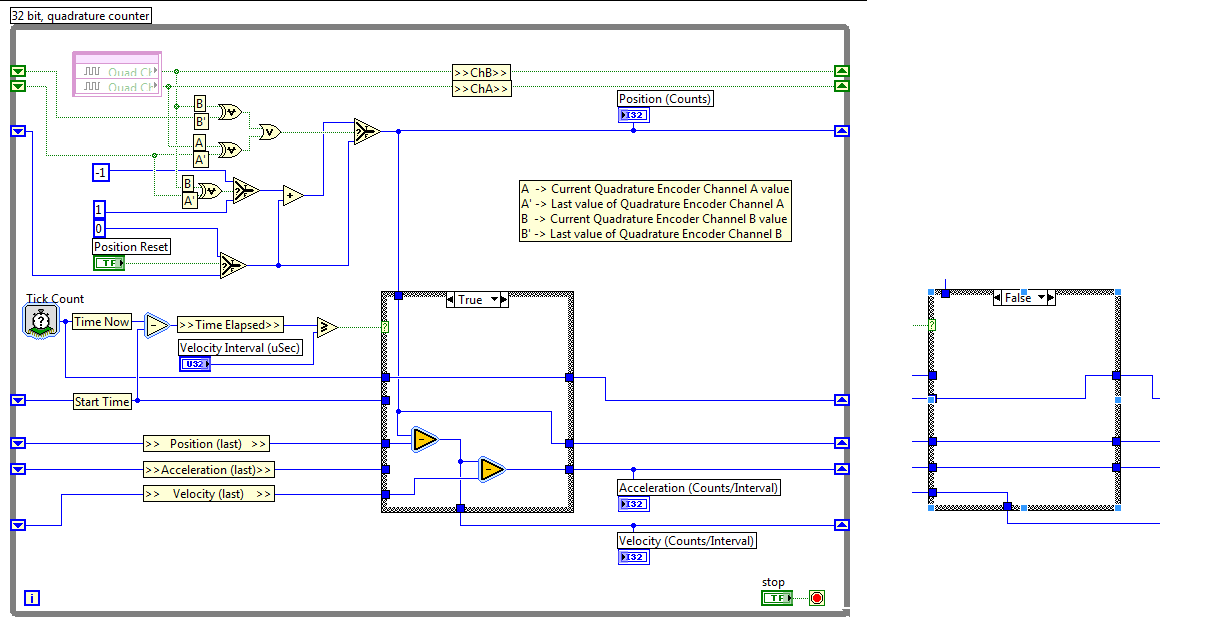Select the XOR gate fed by B and B'
The image size is (1218, 629).
click(x=229, y=111)
